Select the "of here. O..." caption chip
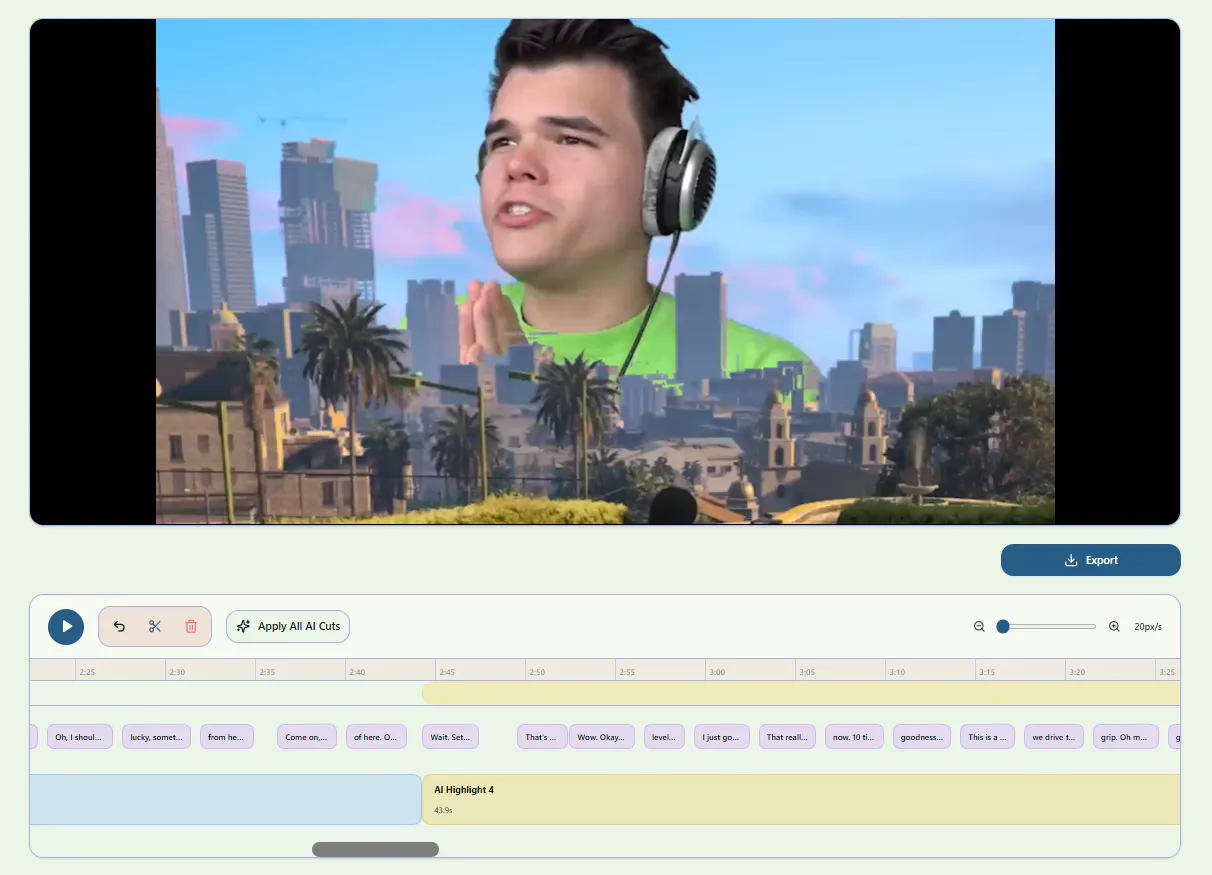This screenshot has height=875, width=1212. pyautogui.click(x=376, y=737)
